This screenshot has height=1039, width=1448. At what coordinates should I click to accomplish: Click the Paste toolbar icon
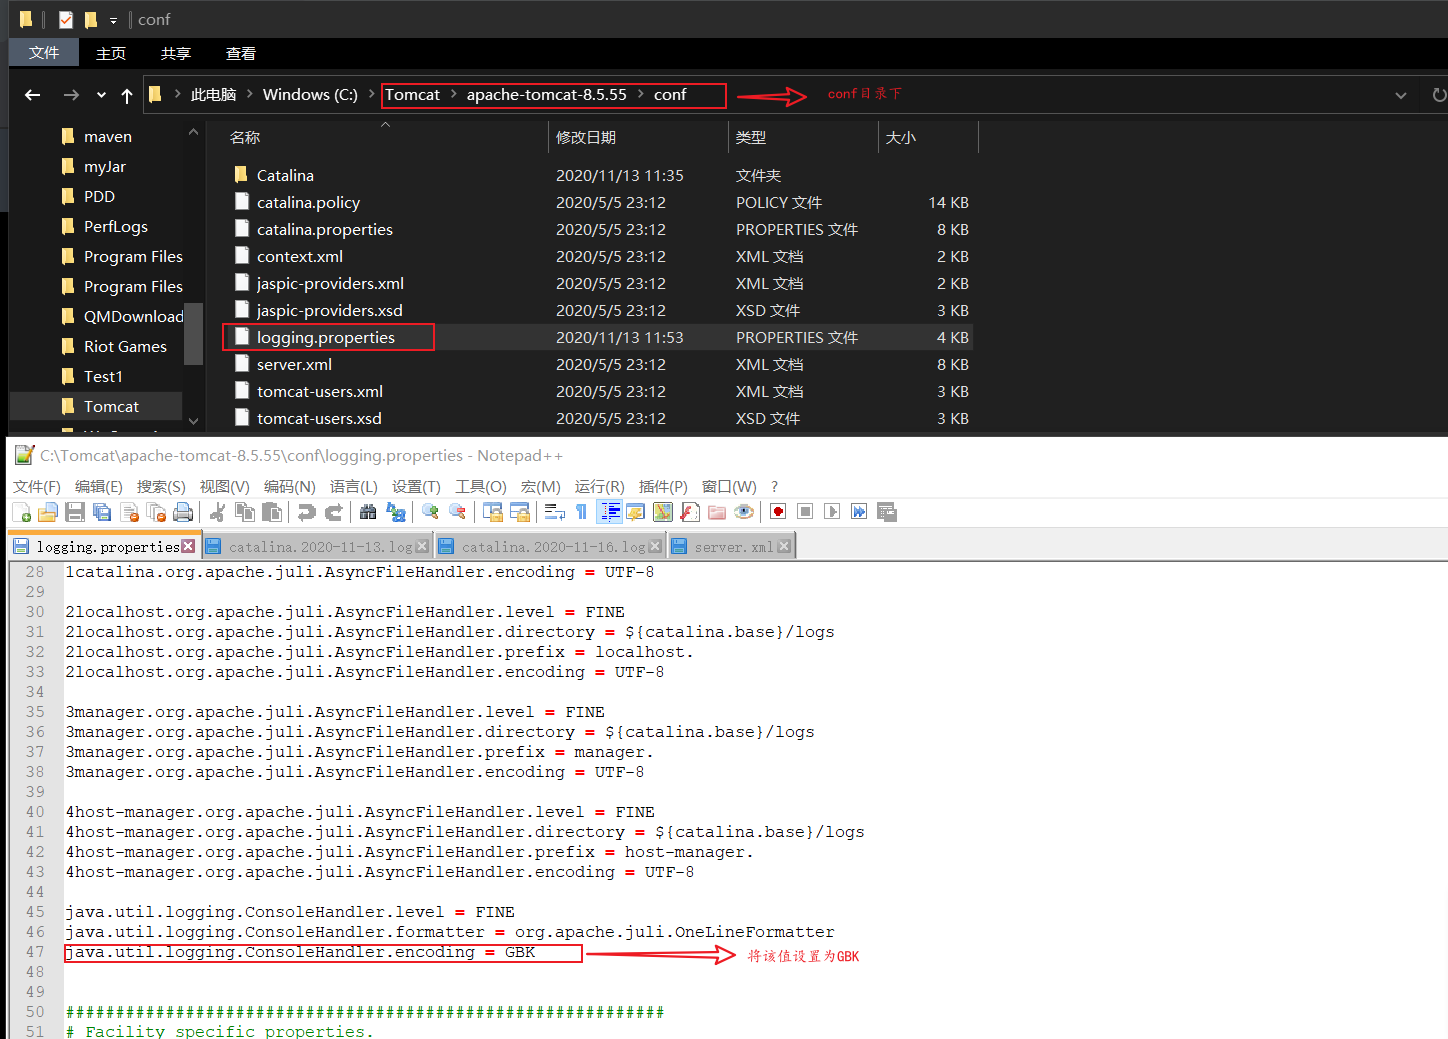pyautogui.click(x=271, y=512)
